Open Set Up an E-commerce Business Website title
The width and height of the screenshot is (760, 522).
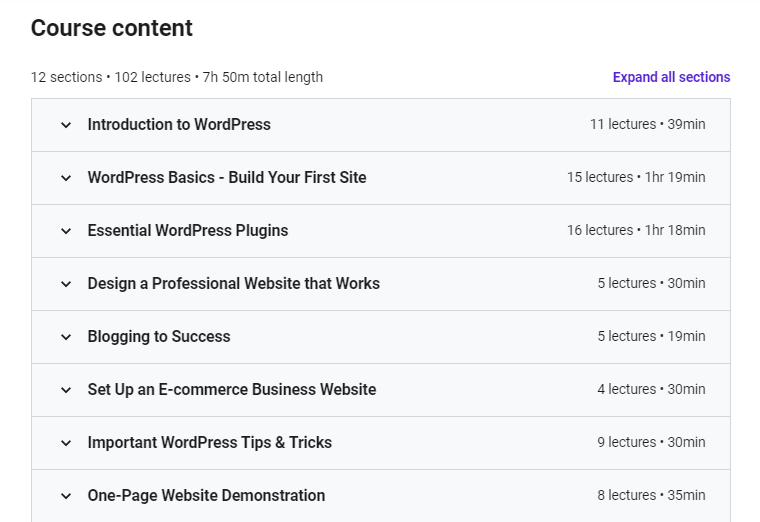[x=232, y=389]
